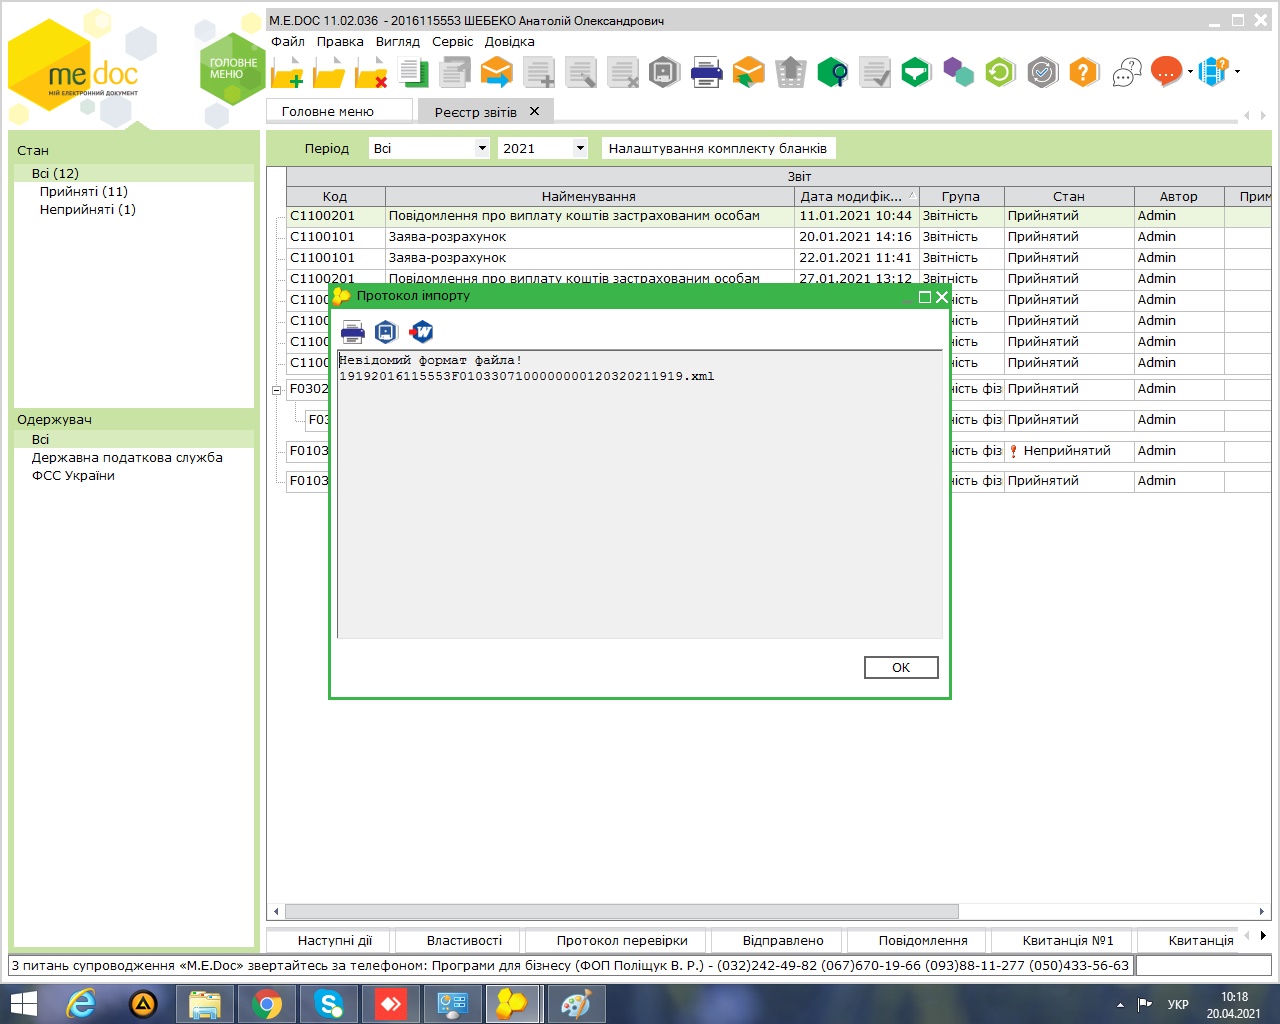The image size is (1280, 1024).
Task: Click the green hexagon magnifier search icon
Action: click(x=832, y=73)
